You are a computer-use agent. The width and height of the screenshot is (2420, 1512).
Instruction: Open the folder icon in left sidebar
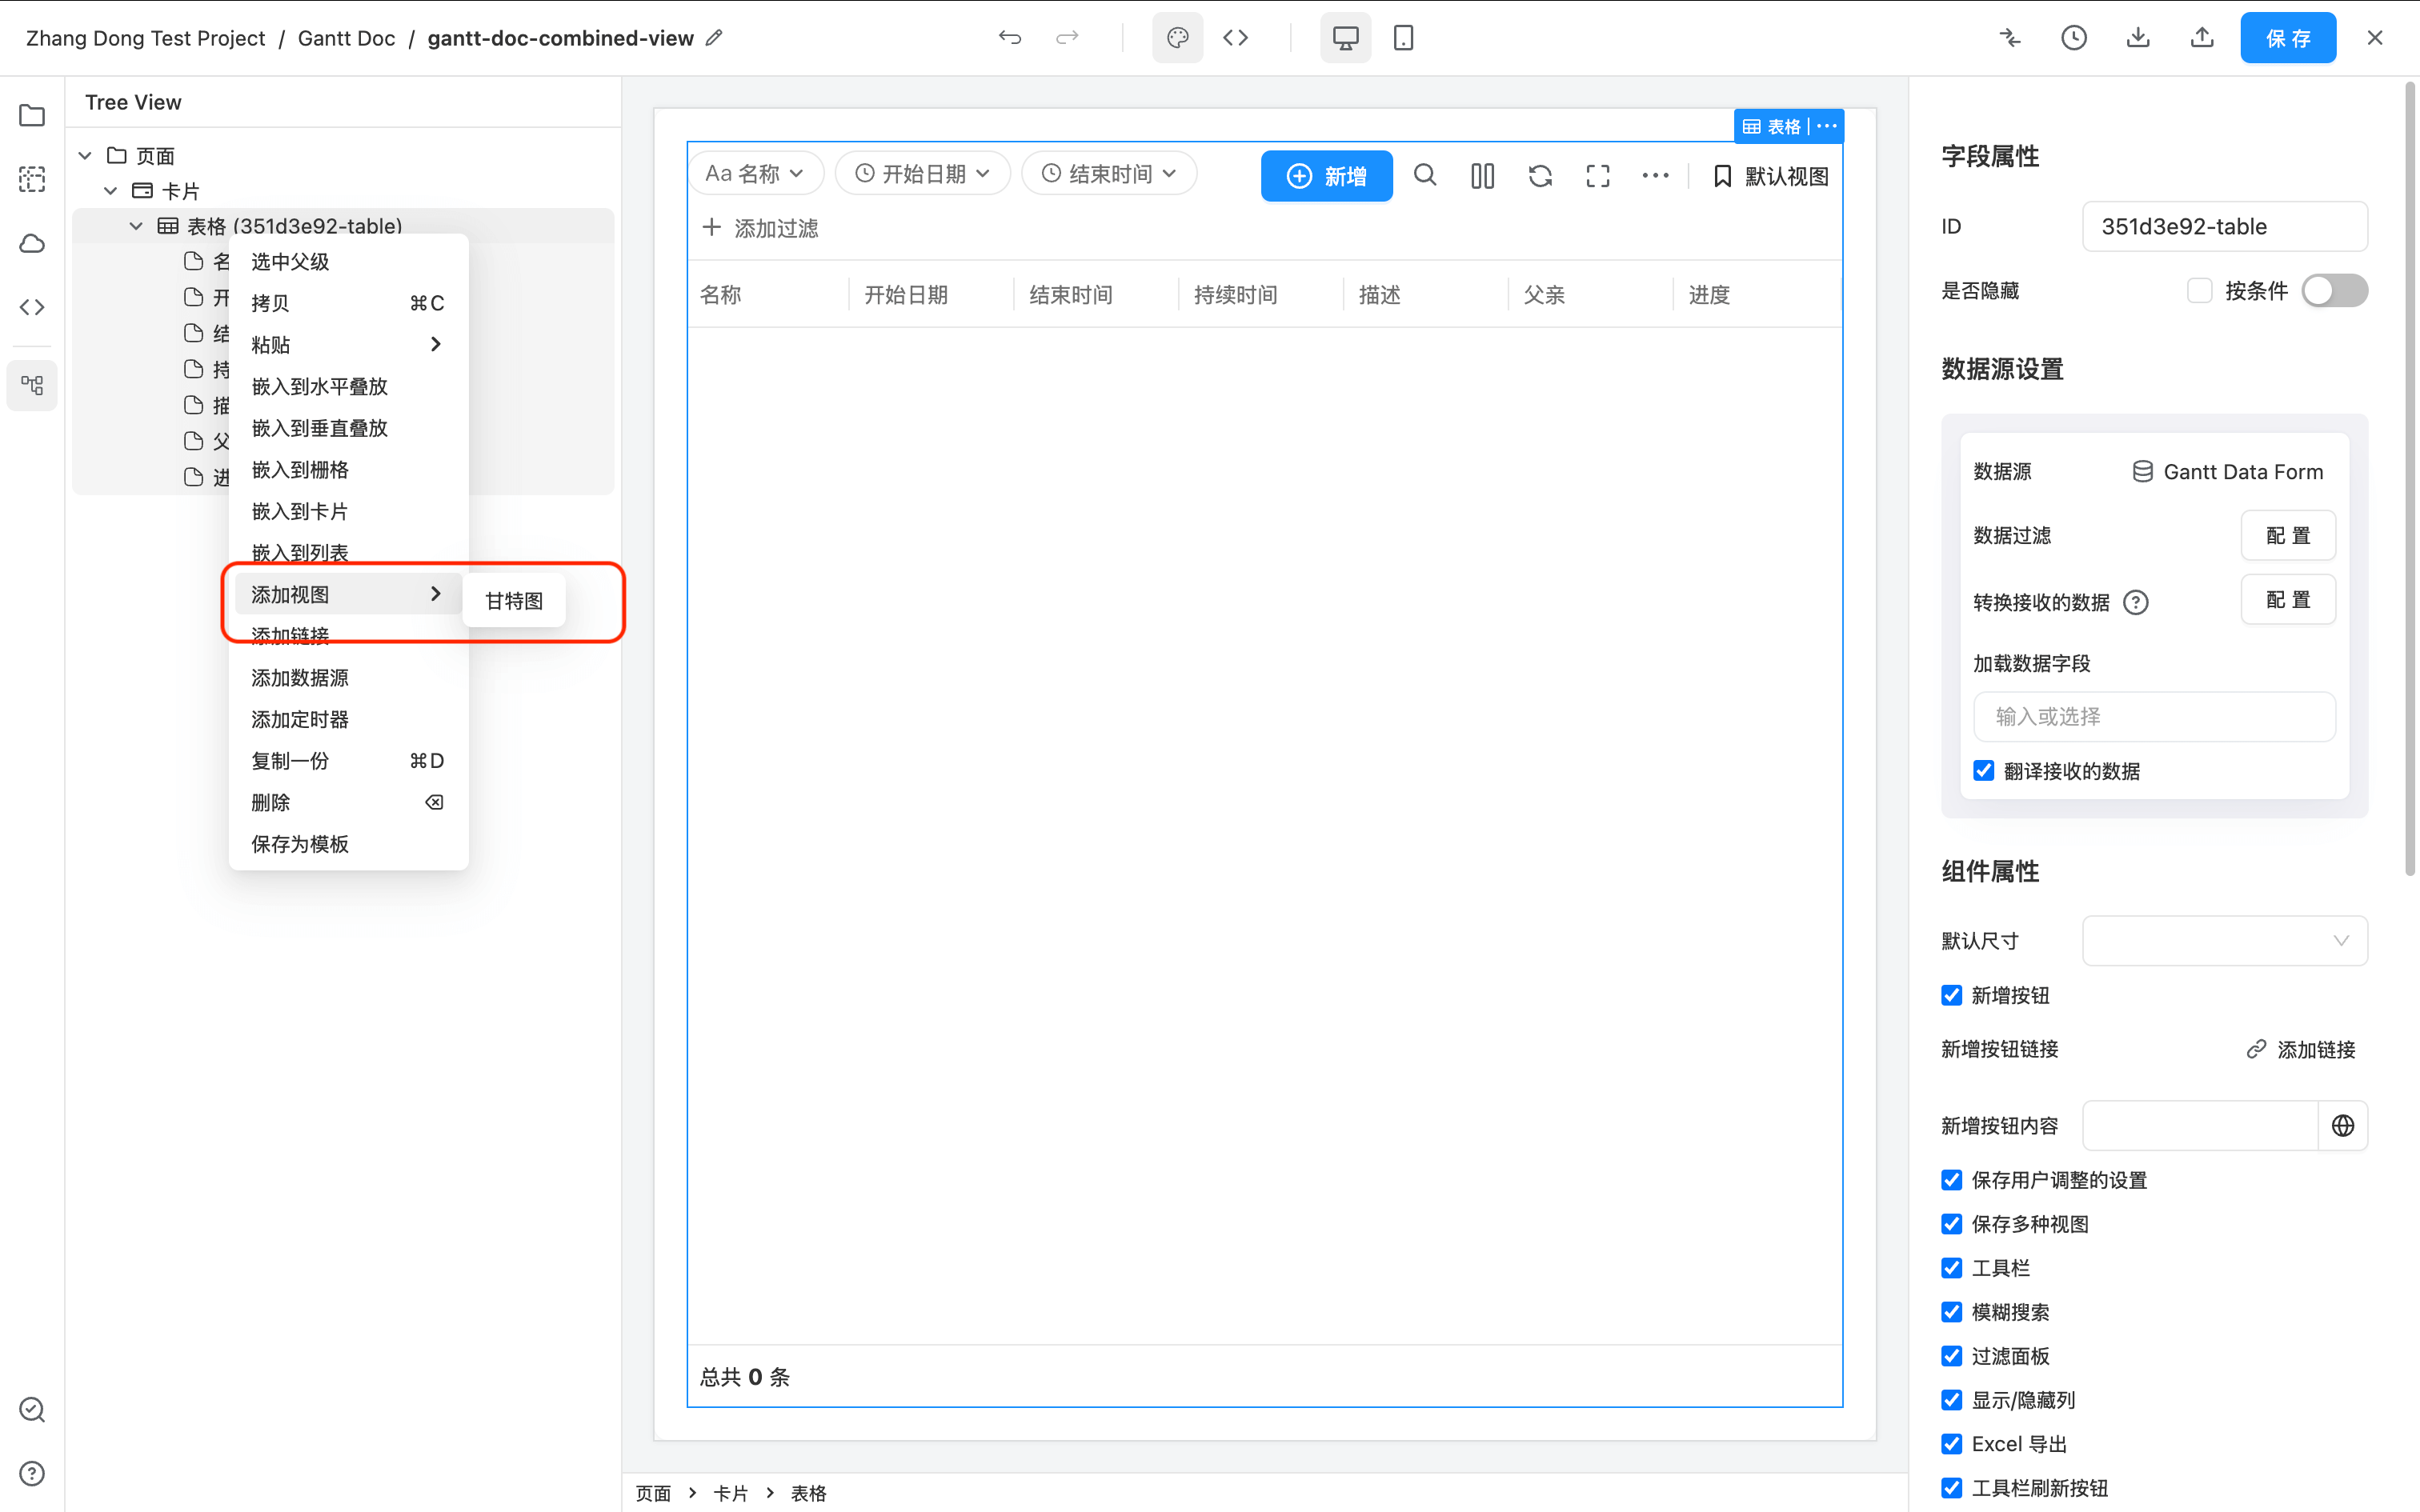point(32,115)
